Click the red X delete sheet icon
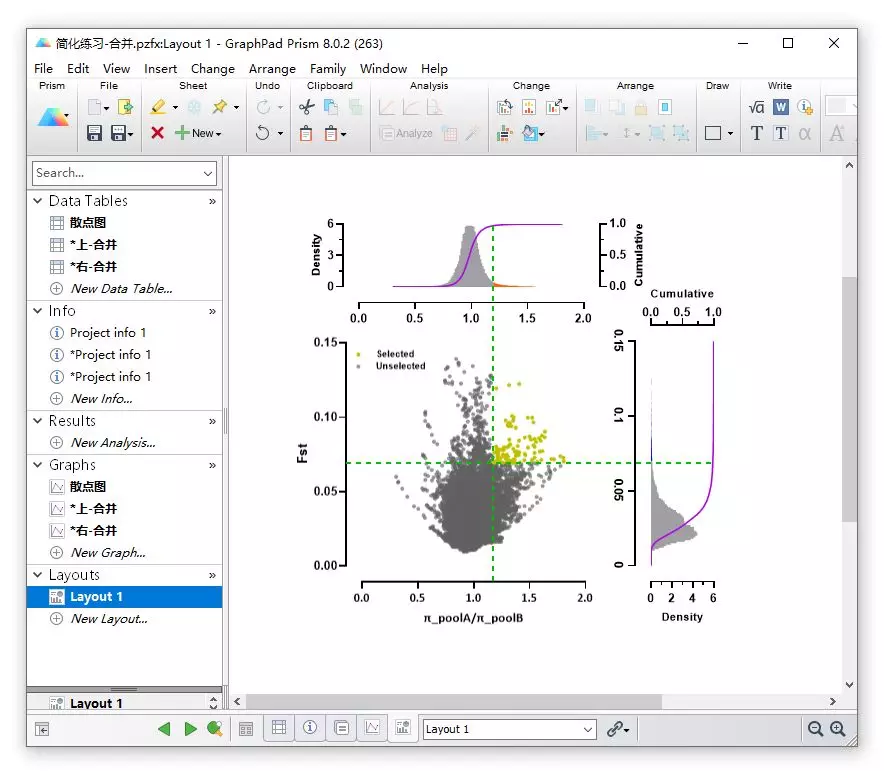The width and height of the screenshot is (884, 771). [x=157, y=133]
